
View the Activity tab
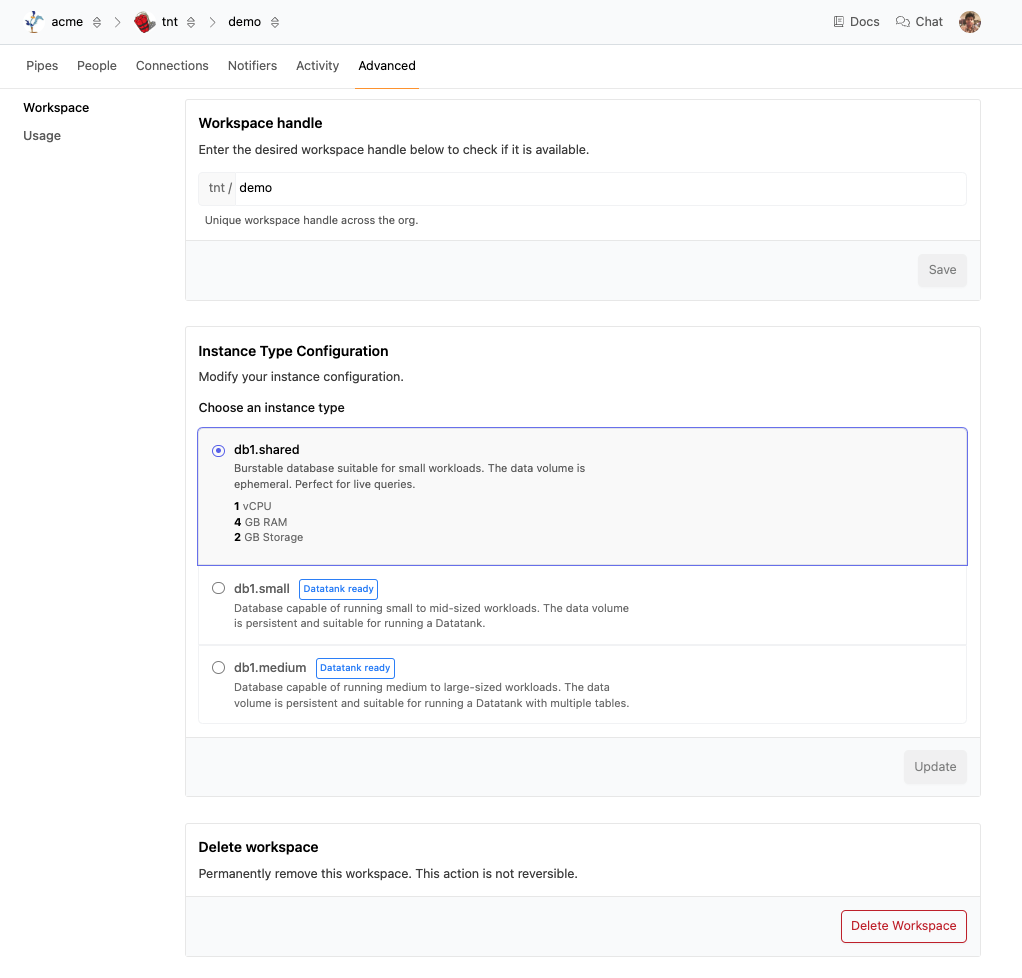(317, 66)
